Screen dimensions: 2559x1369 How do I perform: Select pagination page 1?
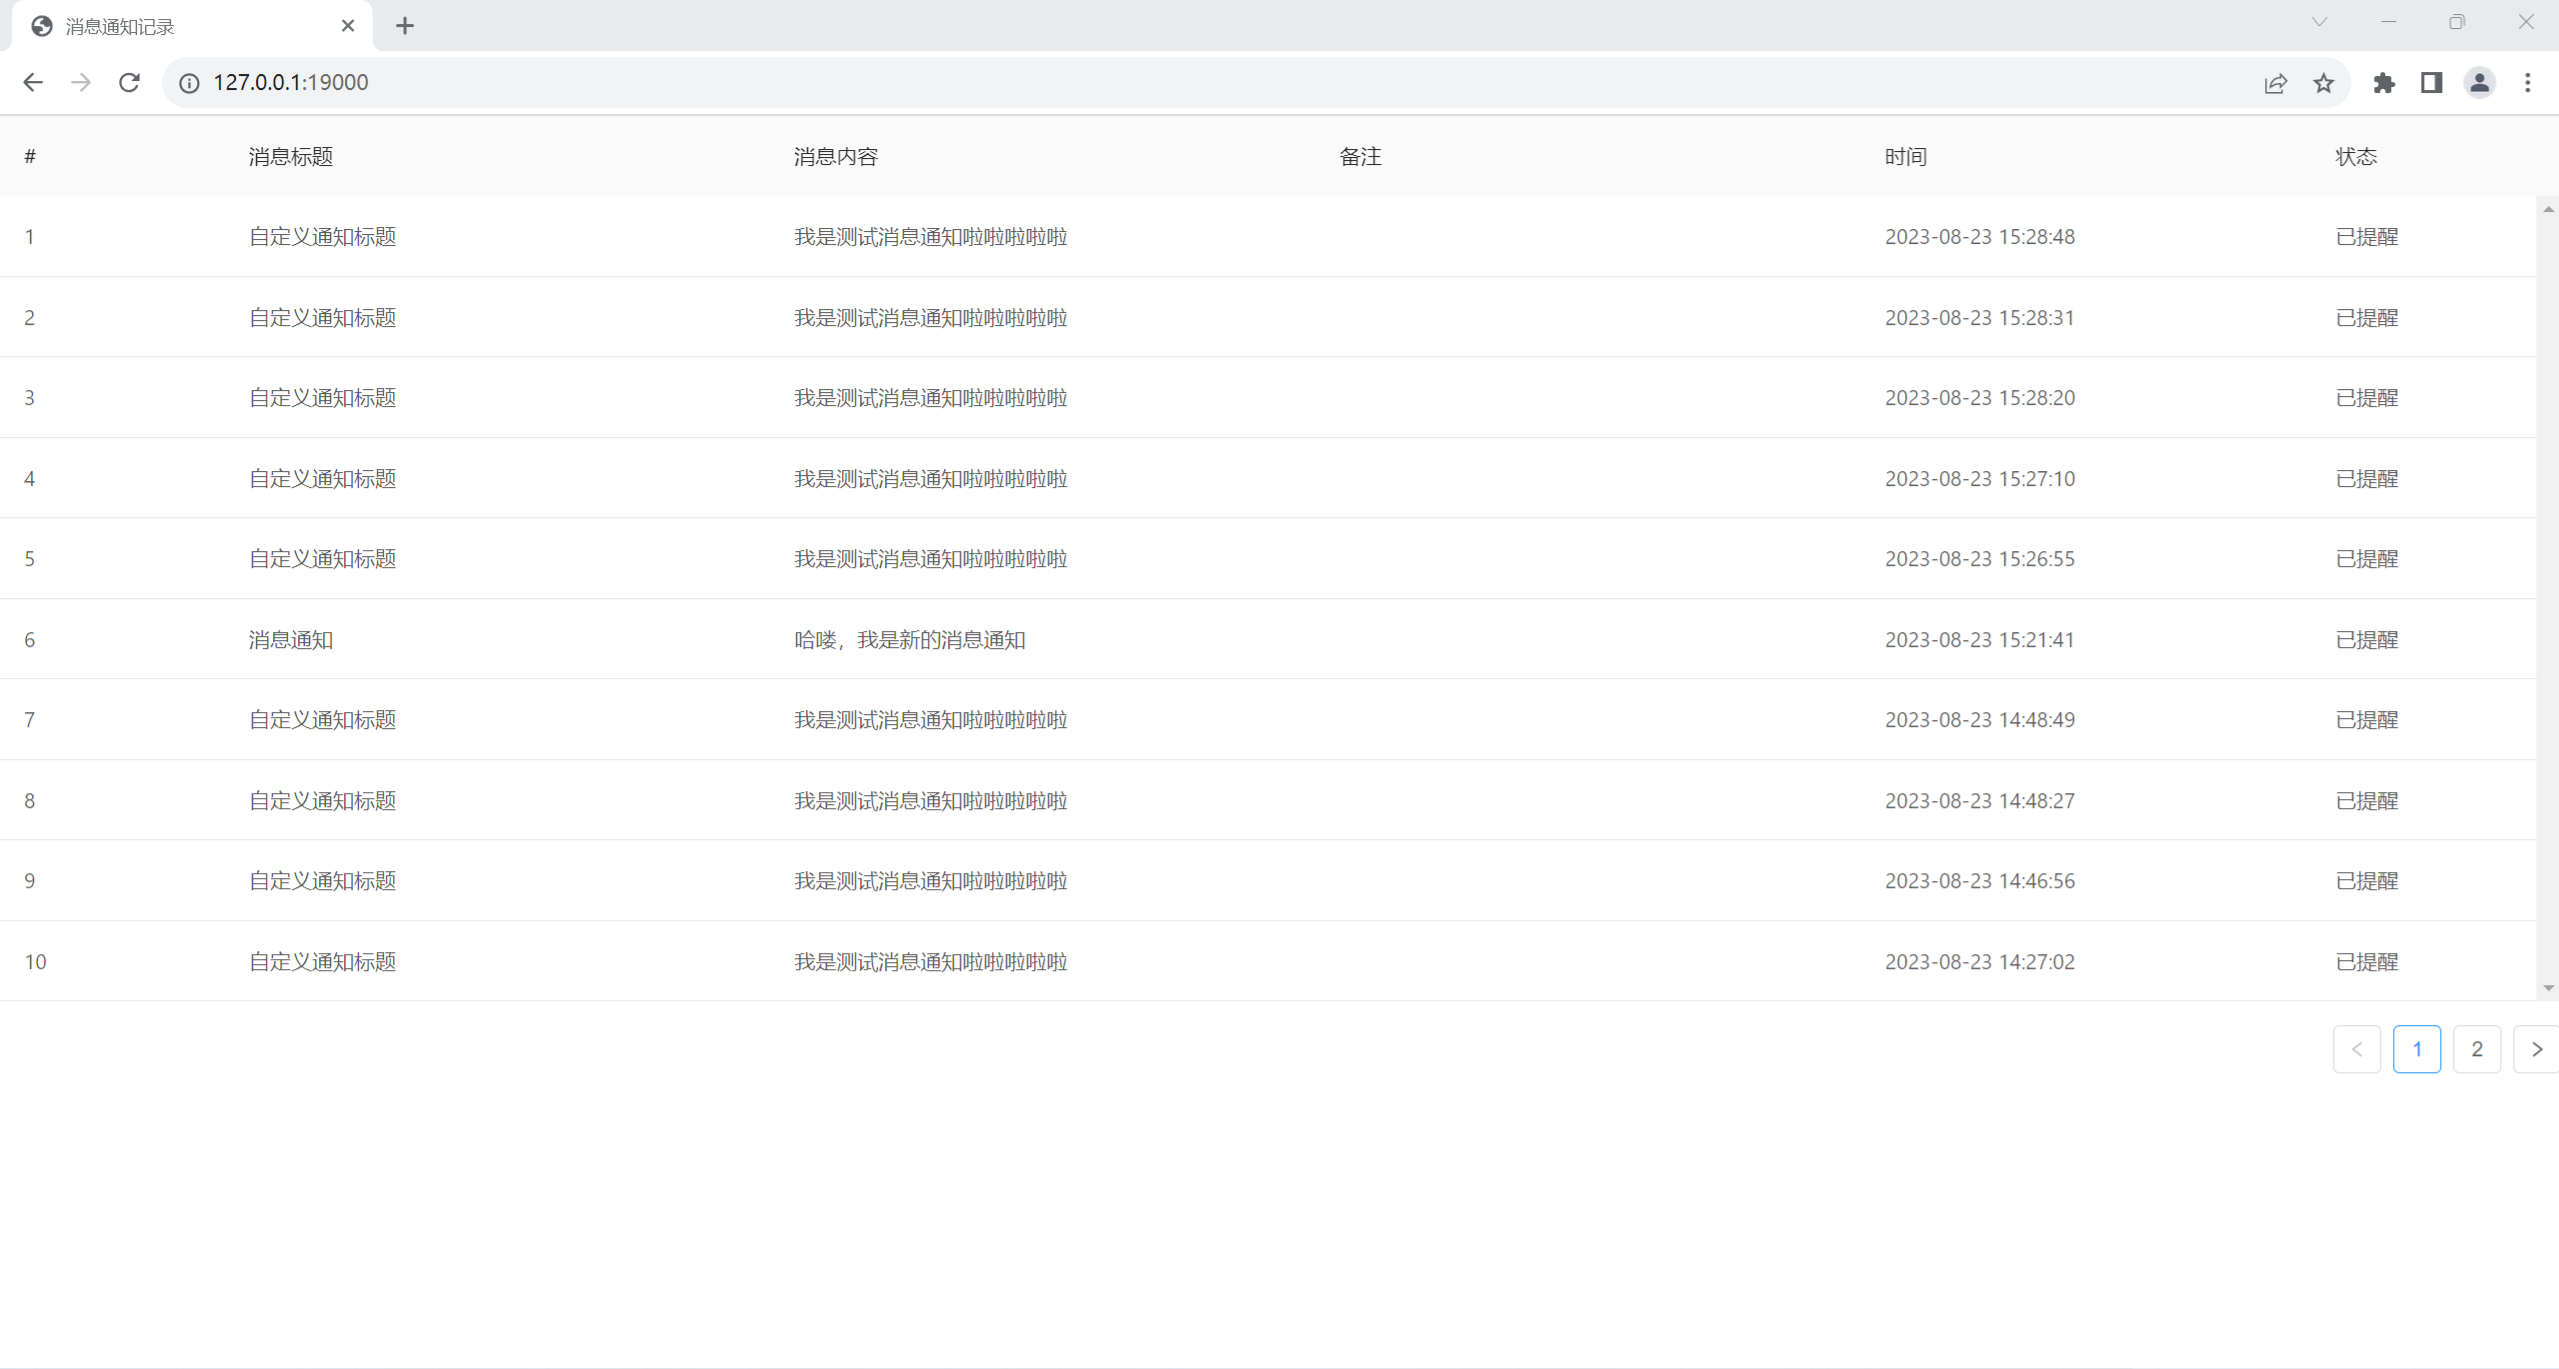point(2416,1049)
